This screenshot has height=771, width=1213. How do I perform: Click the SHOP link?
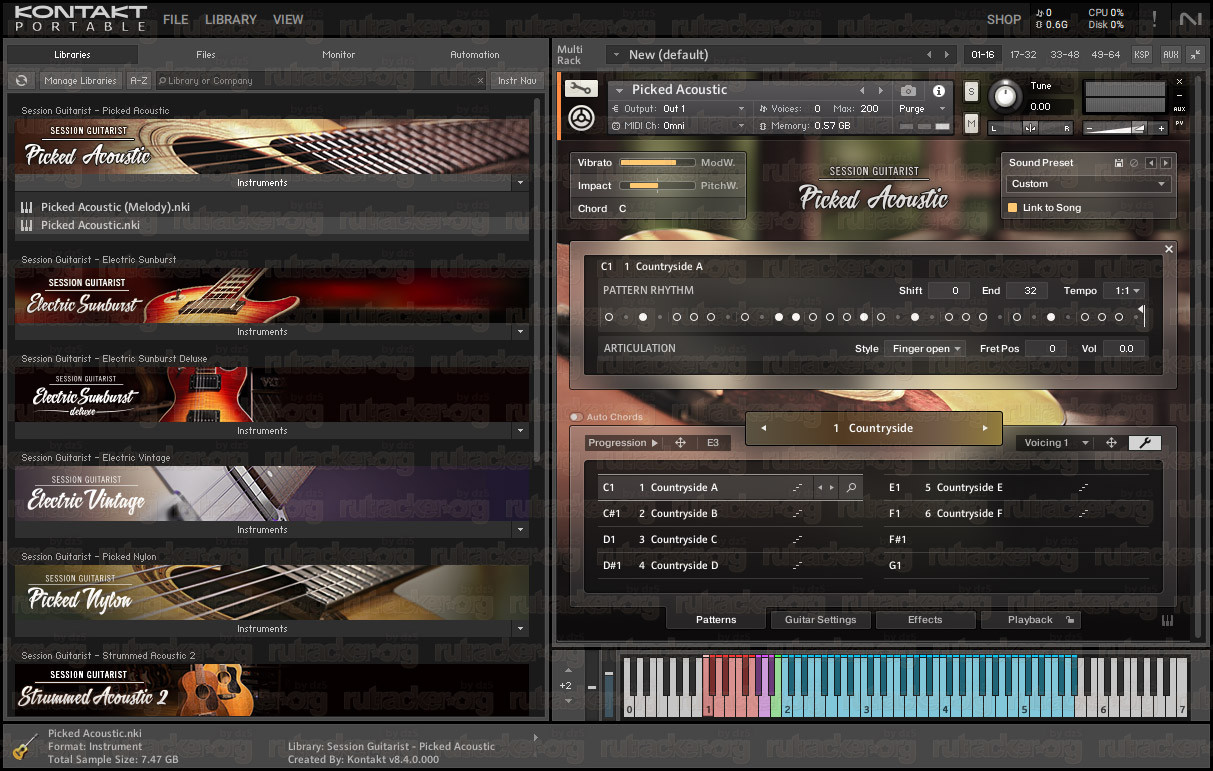coord(1004,19)
